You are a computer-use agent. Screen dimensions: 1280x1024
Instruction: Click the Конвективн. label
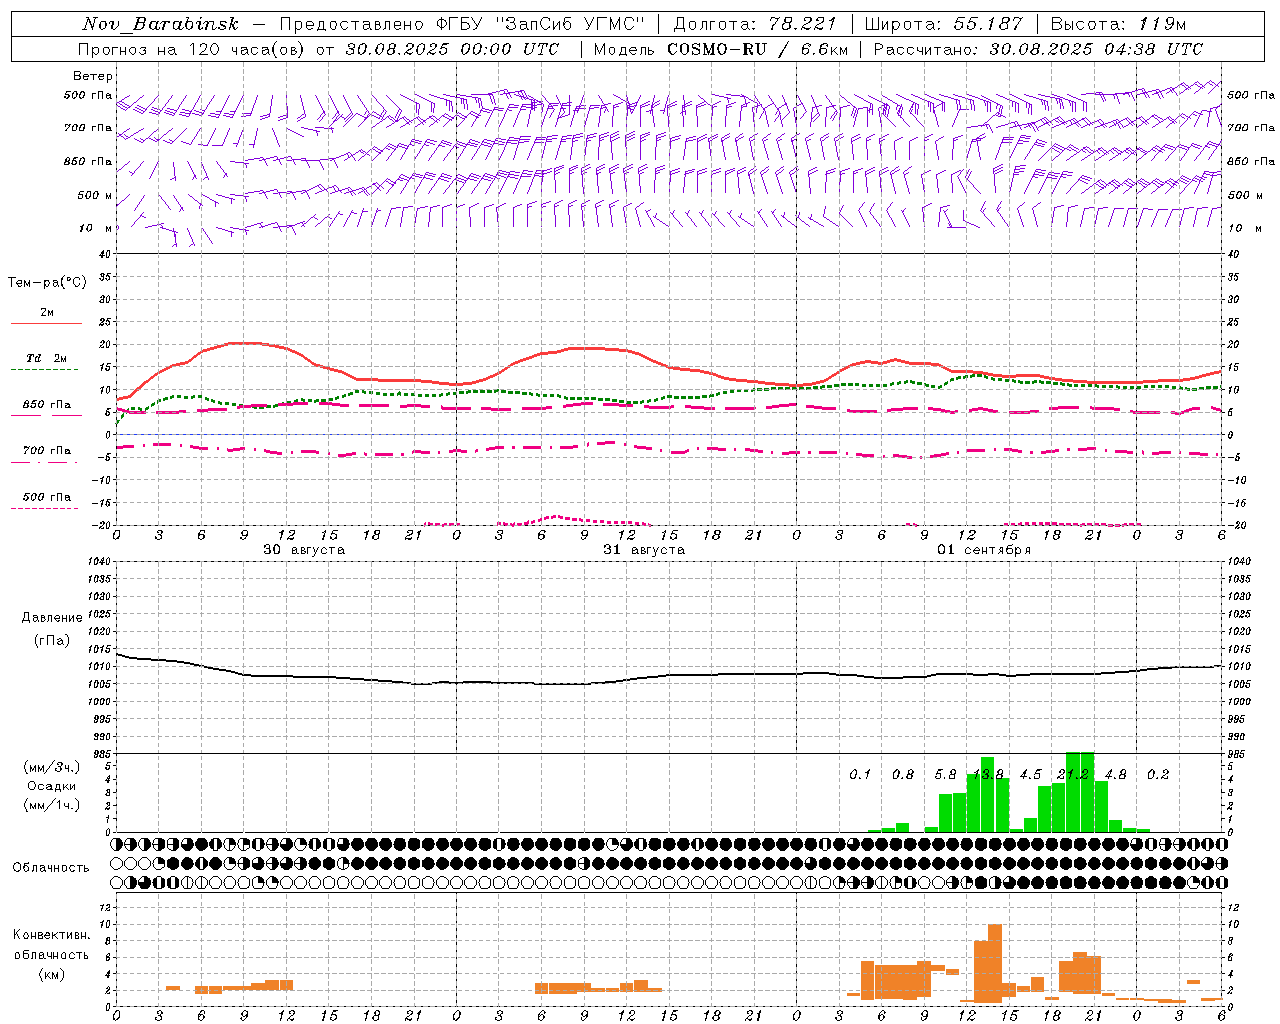coord(51,935)
